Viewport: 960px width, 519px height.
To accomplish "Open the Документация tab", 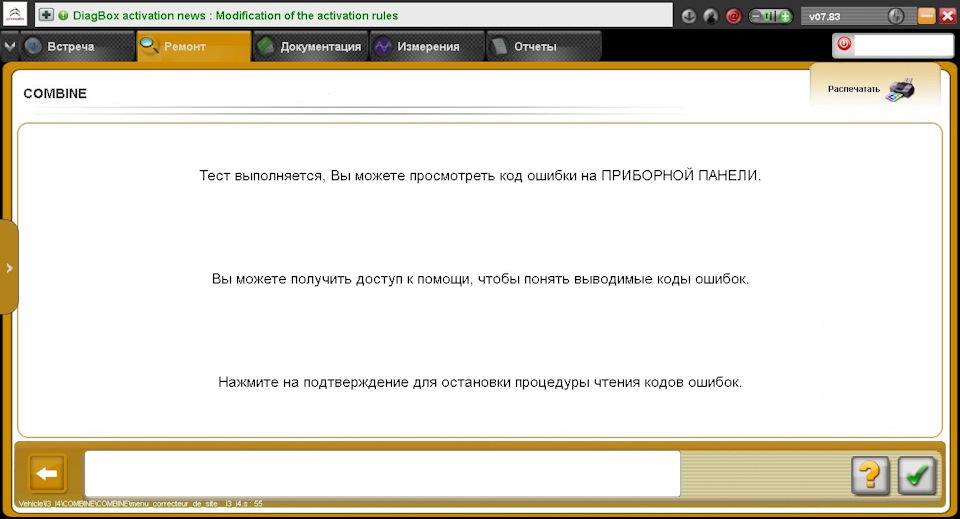I will pos(310,47).
